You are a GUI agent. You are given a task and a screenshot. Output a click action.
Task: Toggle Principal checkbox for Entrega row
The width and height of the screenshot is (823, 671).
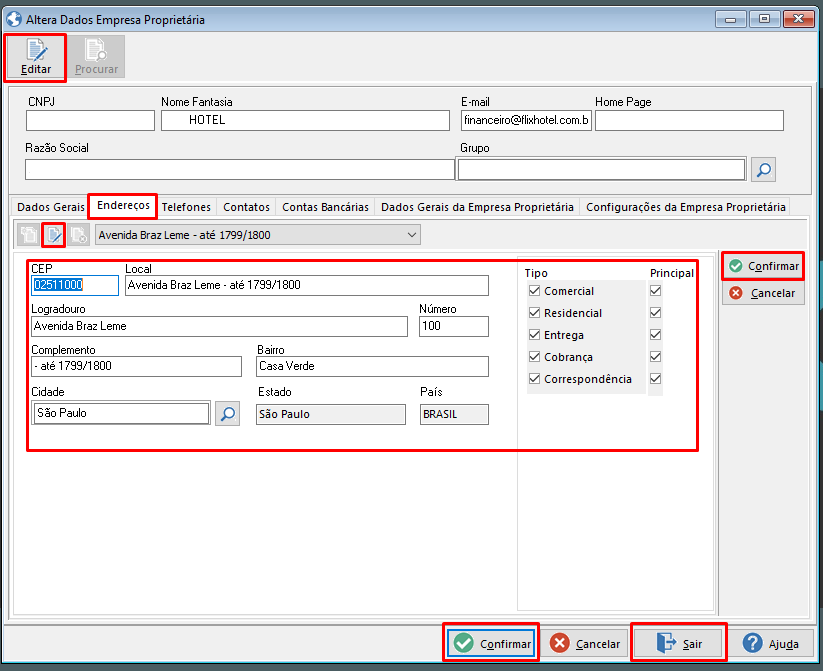(x=655, y=334)
